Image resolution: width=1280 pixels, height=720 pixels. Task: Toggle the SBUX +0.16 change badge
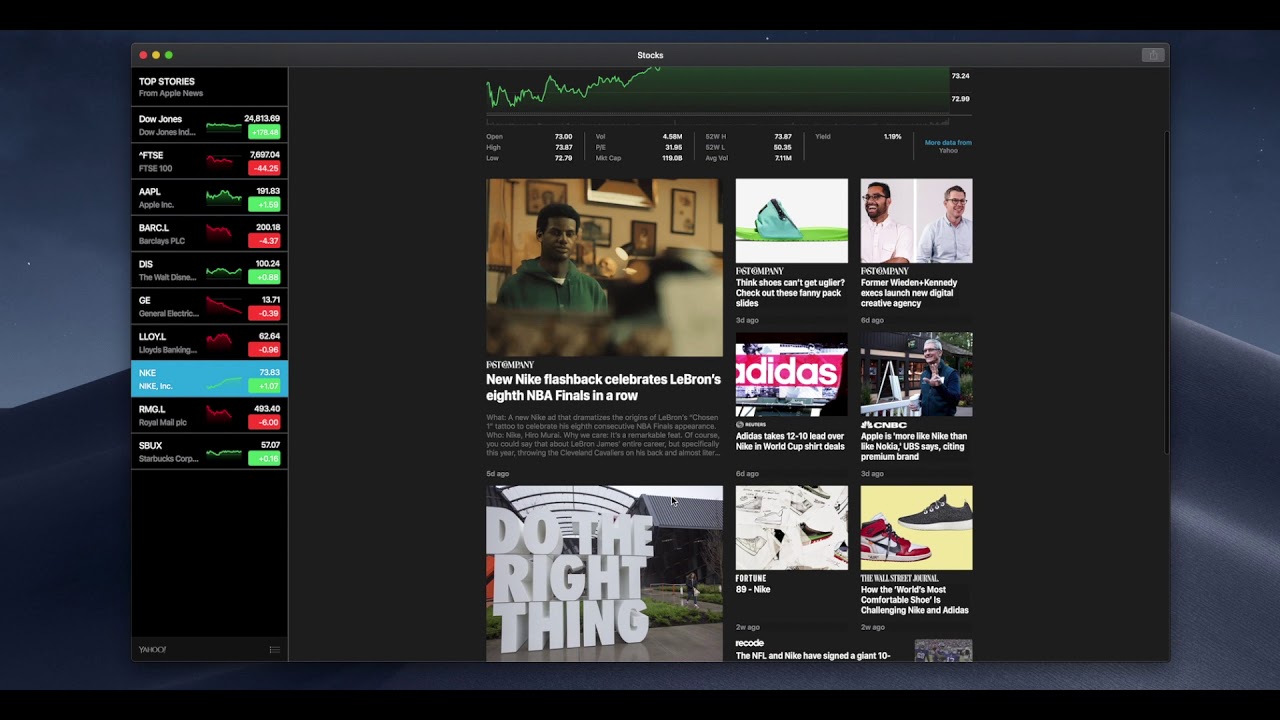pyautogui.click(x=264, y=459)
